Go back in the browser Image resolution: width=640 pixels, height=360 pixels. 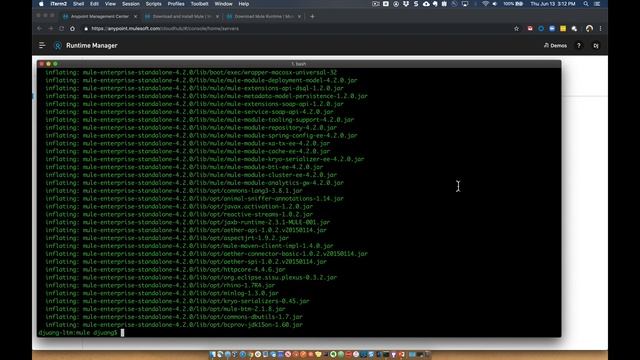pos(40,29)
